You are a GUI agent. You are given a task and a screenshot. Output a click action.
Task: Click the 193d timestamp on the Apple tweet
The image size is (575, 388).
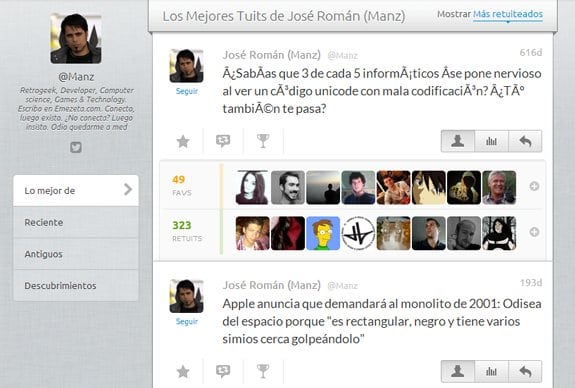531,283
